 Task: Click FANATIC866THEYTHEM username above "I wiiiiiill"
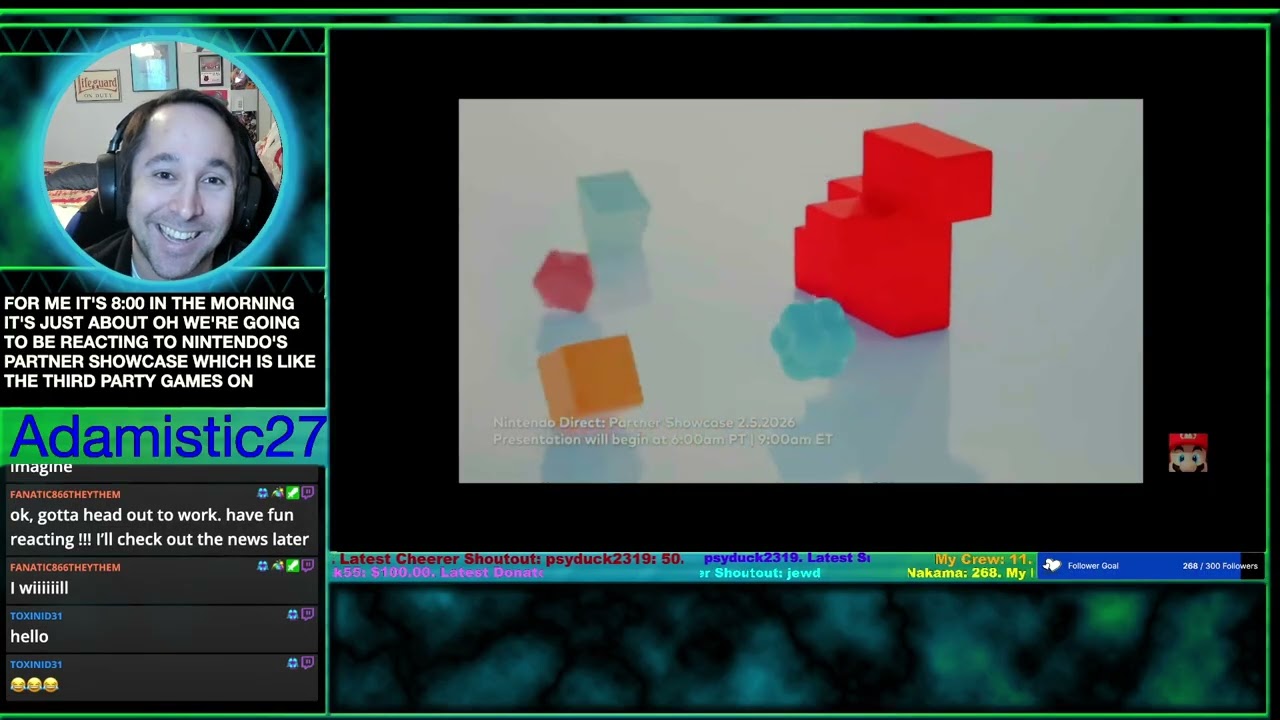[65, 567]
